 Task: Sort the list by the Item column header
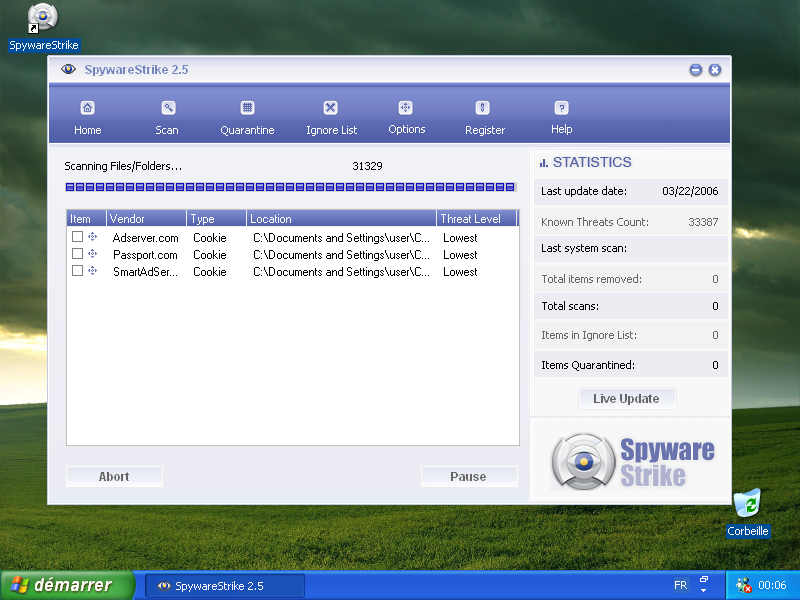[x=86, y=218]
